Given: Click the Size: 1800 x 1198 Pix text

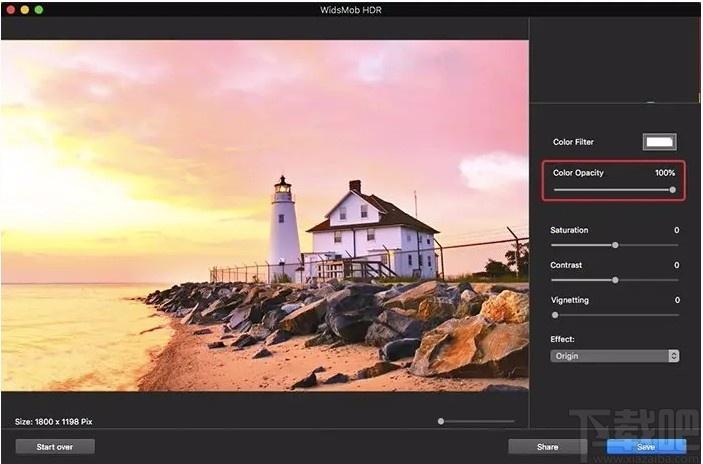Looking at the screenshot, I should pos(53,421).
